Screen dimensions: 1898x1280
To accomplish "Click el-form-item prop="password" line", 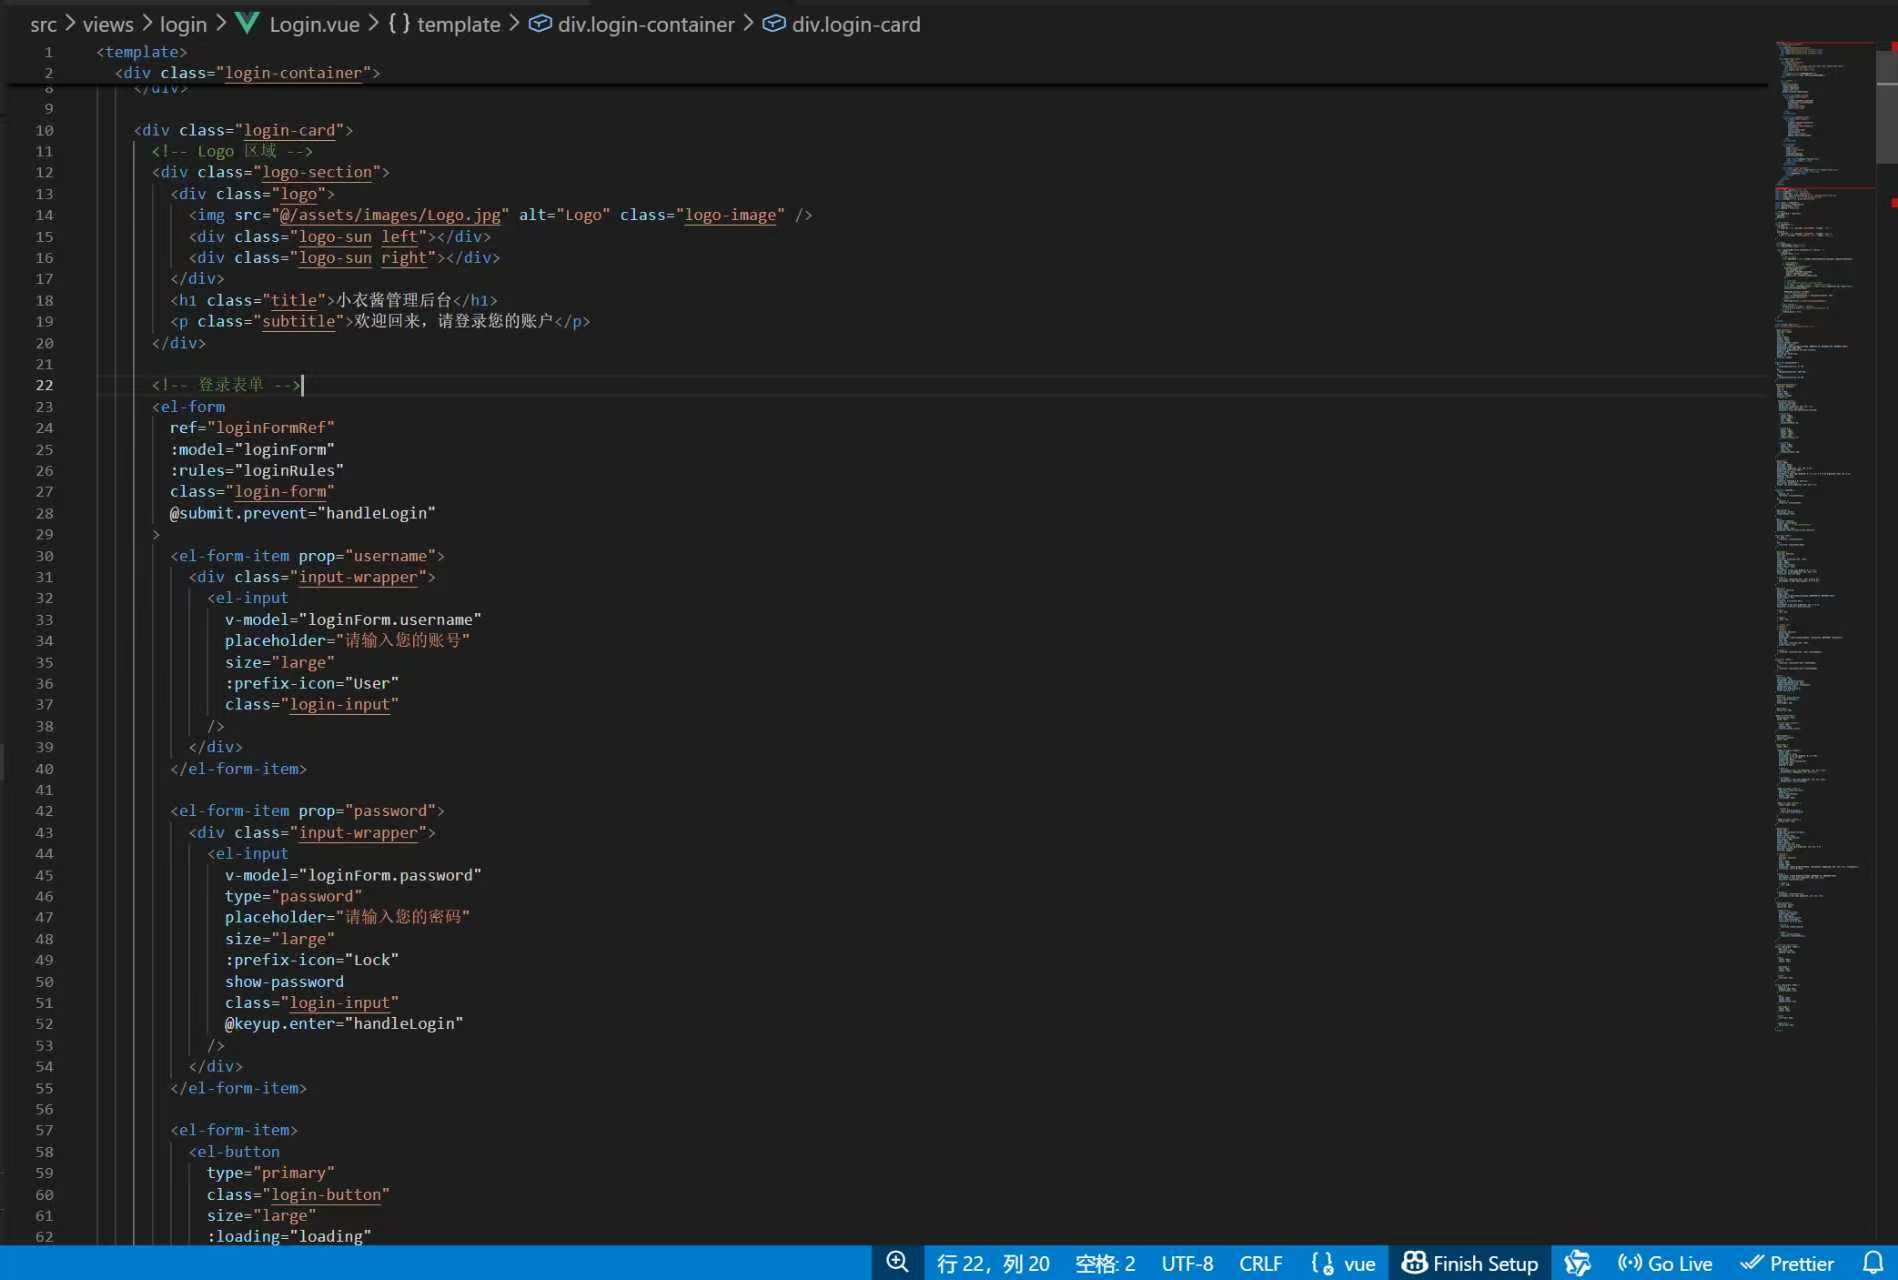I will 307,811.
